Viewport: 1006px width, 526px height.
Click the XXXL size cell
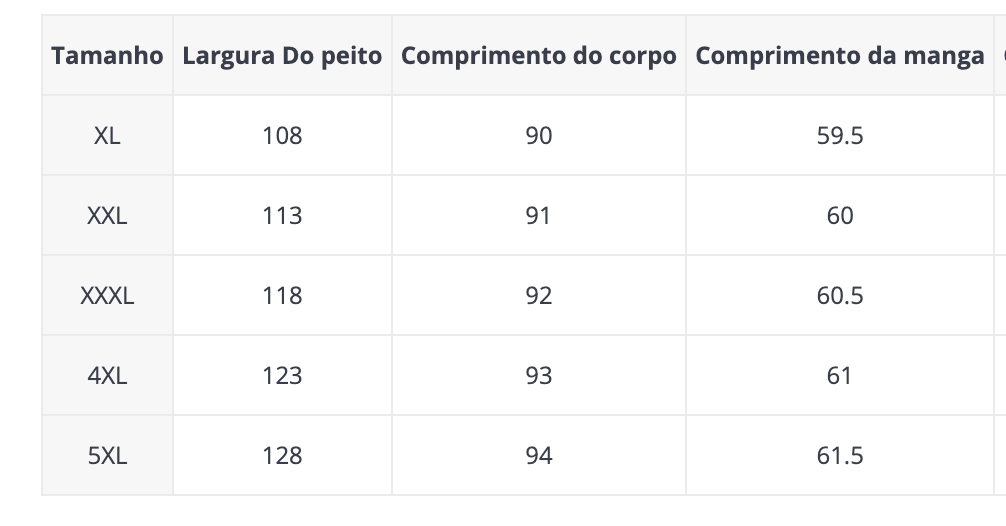point(107,296)
